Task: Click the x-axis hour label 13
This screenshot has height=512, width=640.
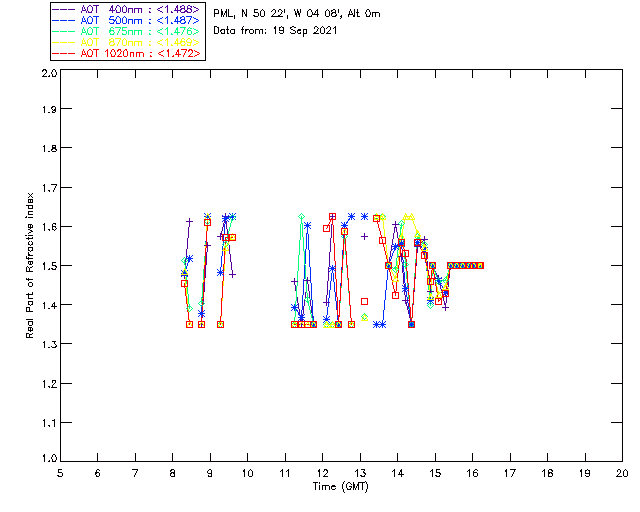Action: (360, 473)
